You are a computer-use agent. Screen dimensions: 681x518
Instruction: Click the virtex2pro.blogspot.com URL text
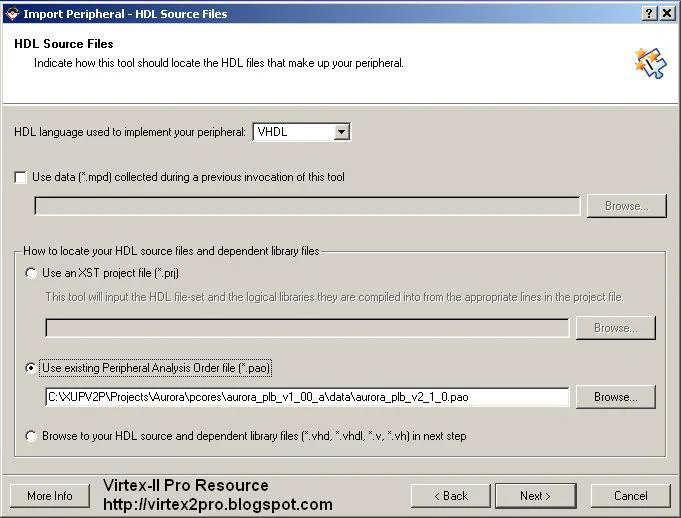point(217,505)
